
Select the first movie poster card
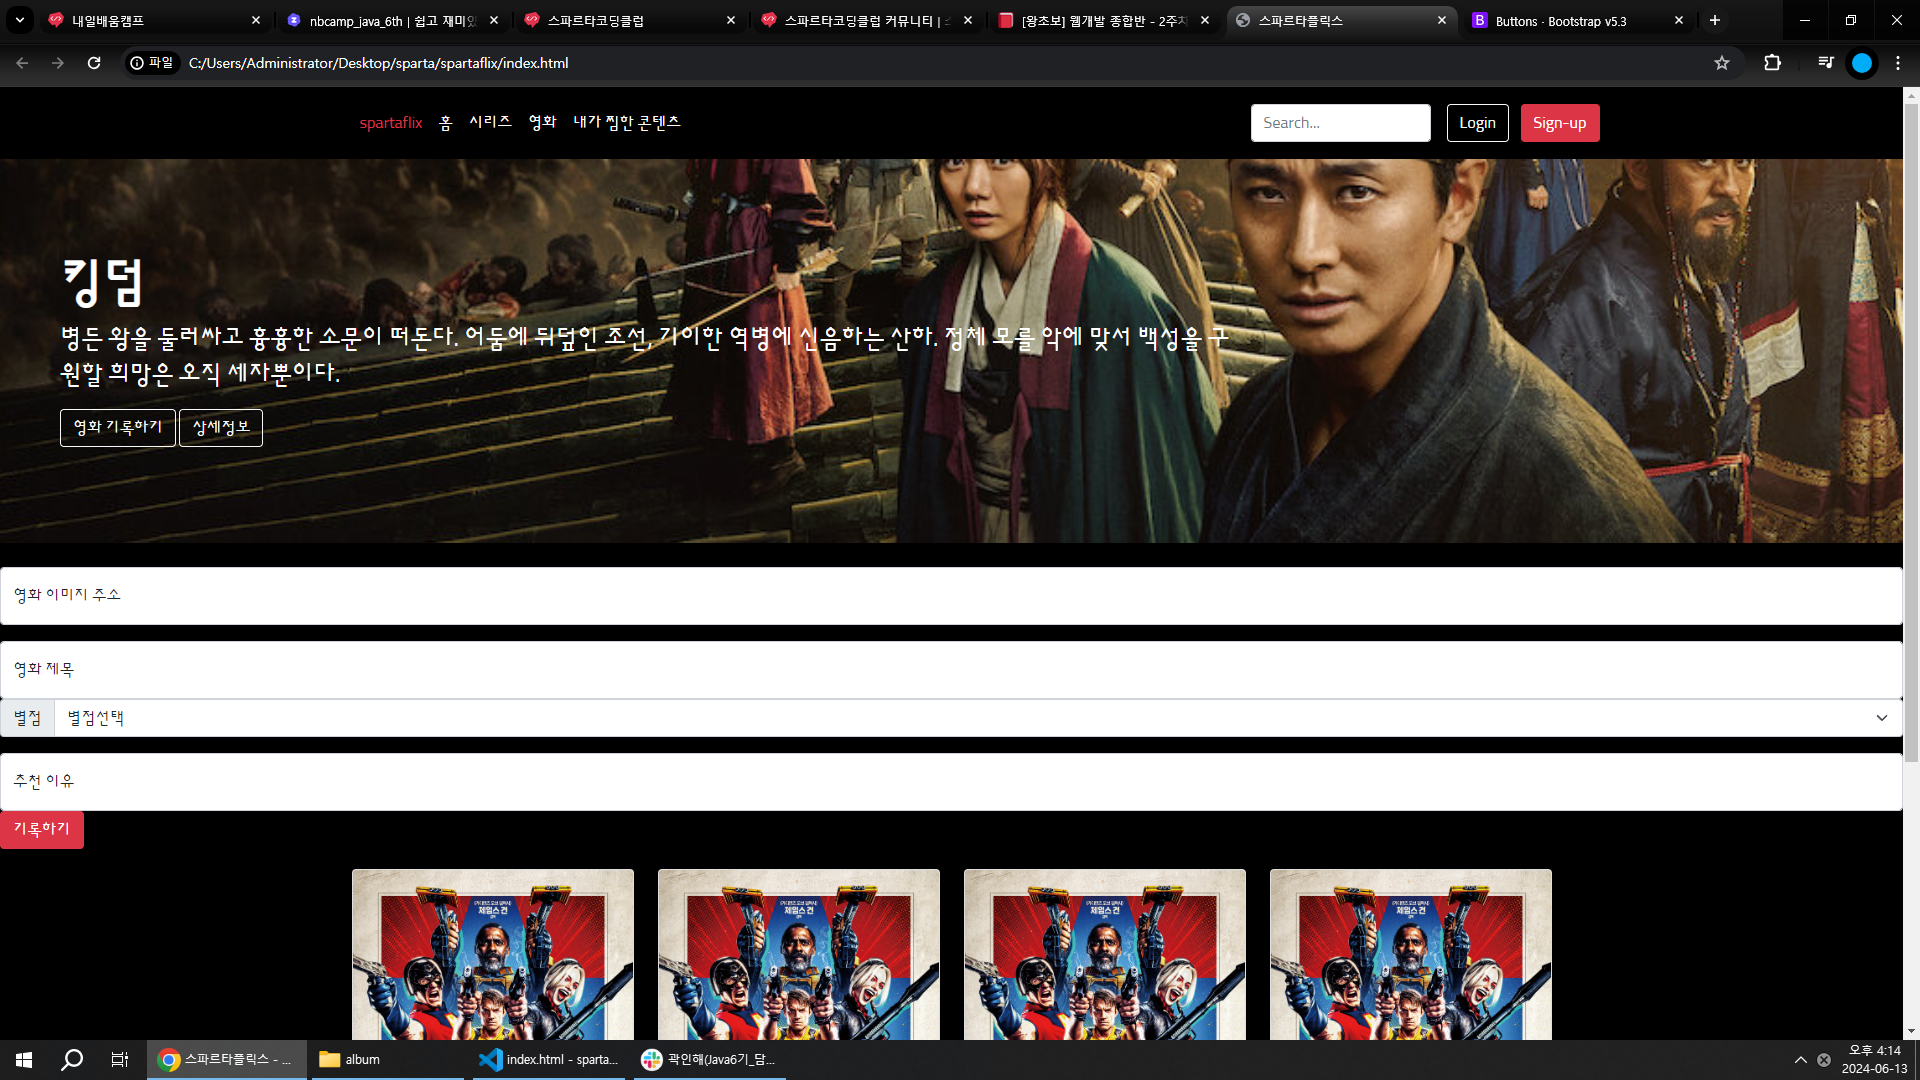pyautogui.click(x=493, y=955)
